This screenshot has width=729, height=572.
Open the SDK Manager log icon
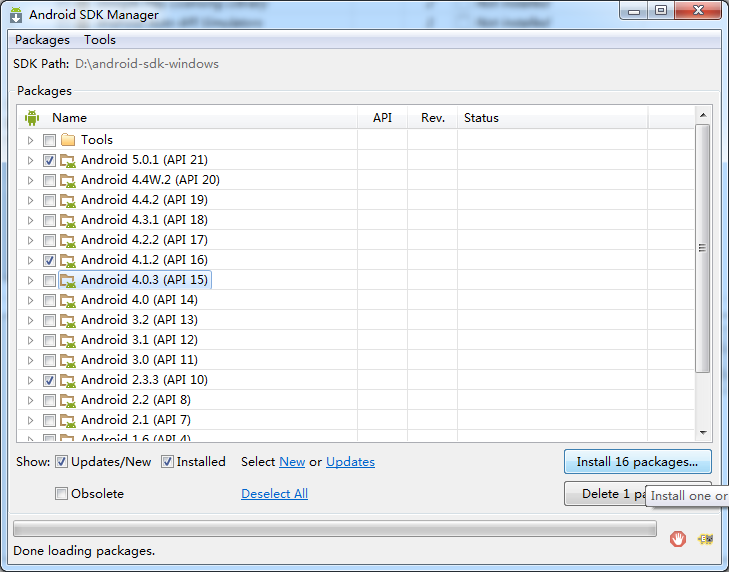[x=705, y=539]
